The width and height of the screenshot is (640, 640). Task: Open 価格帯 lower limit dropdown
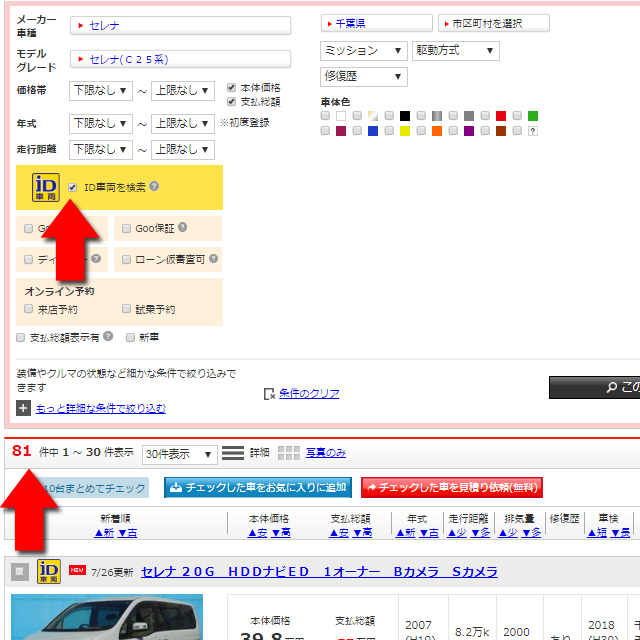[101, 91]
